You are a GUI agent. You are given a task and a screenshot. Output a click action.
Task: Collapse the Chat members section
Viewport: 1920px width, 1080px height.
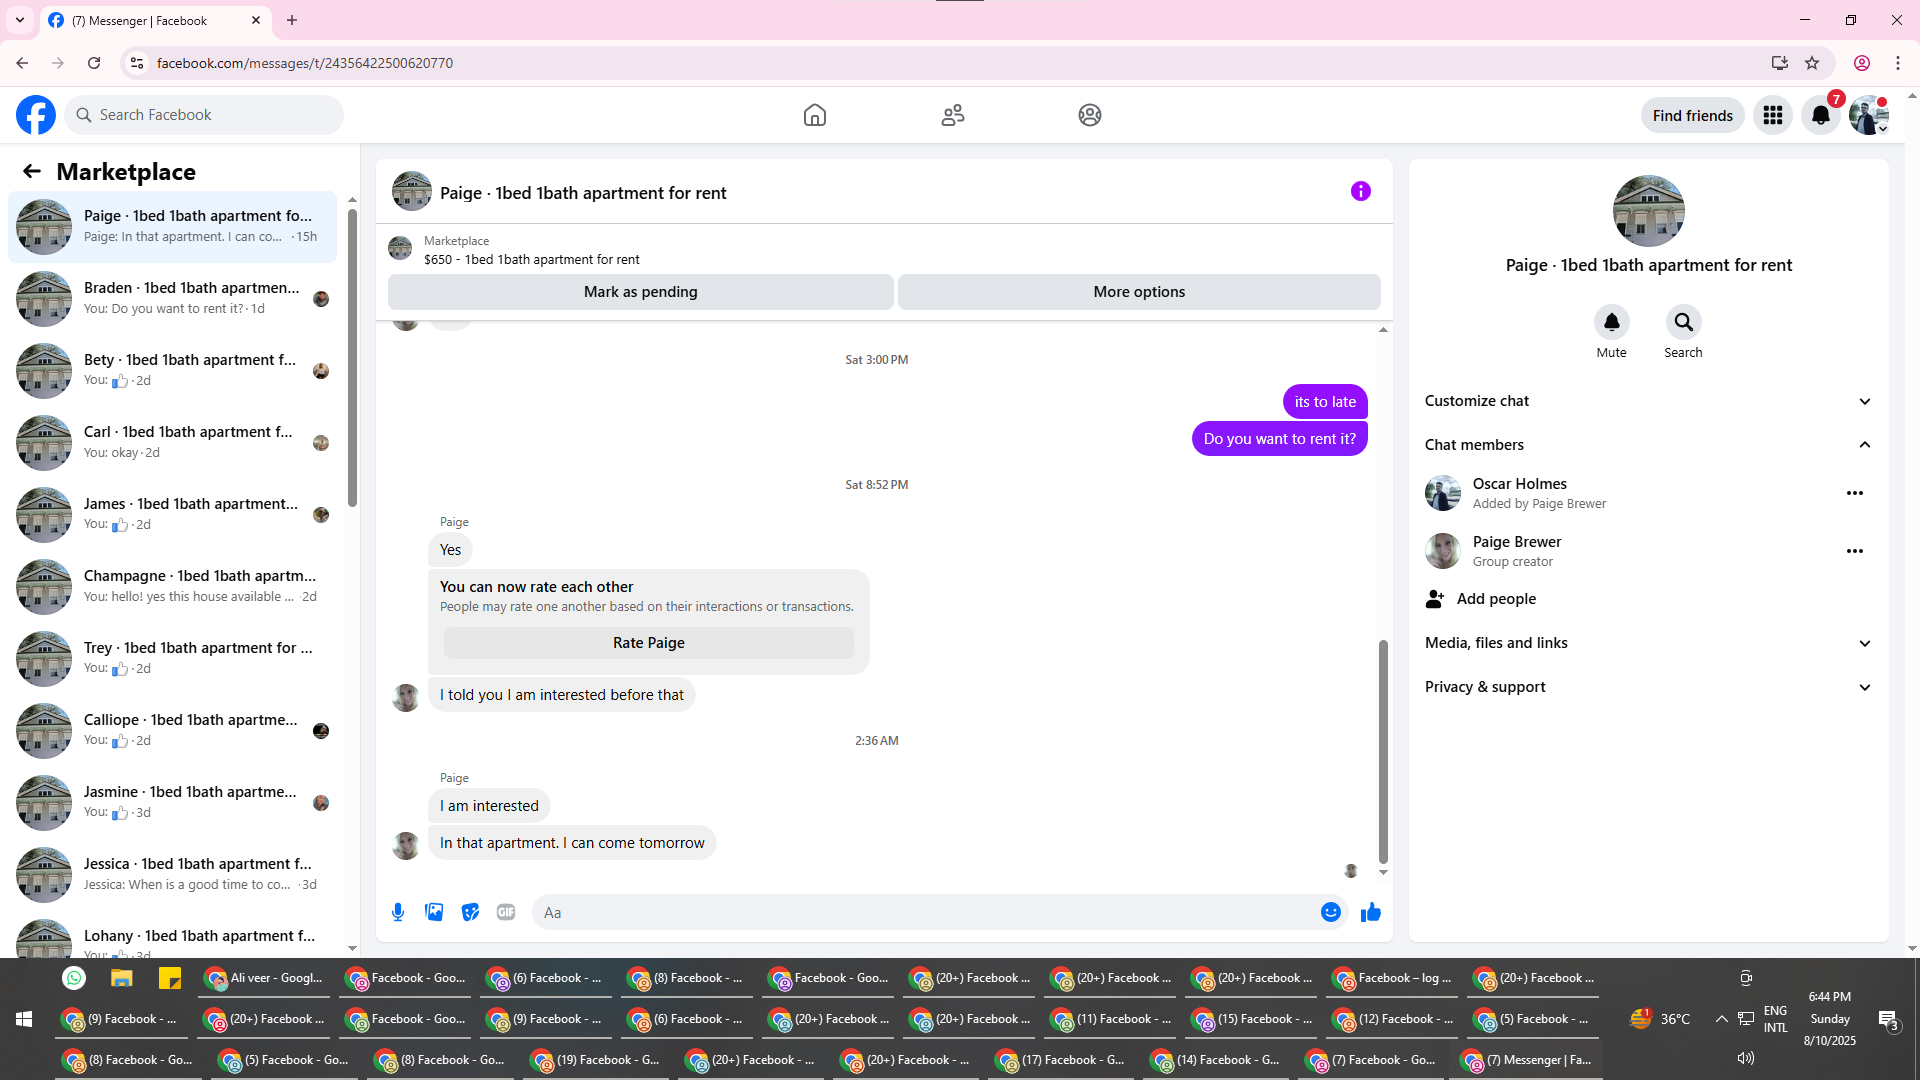pos(1864,445)
